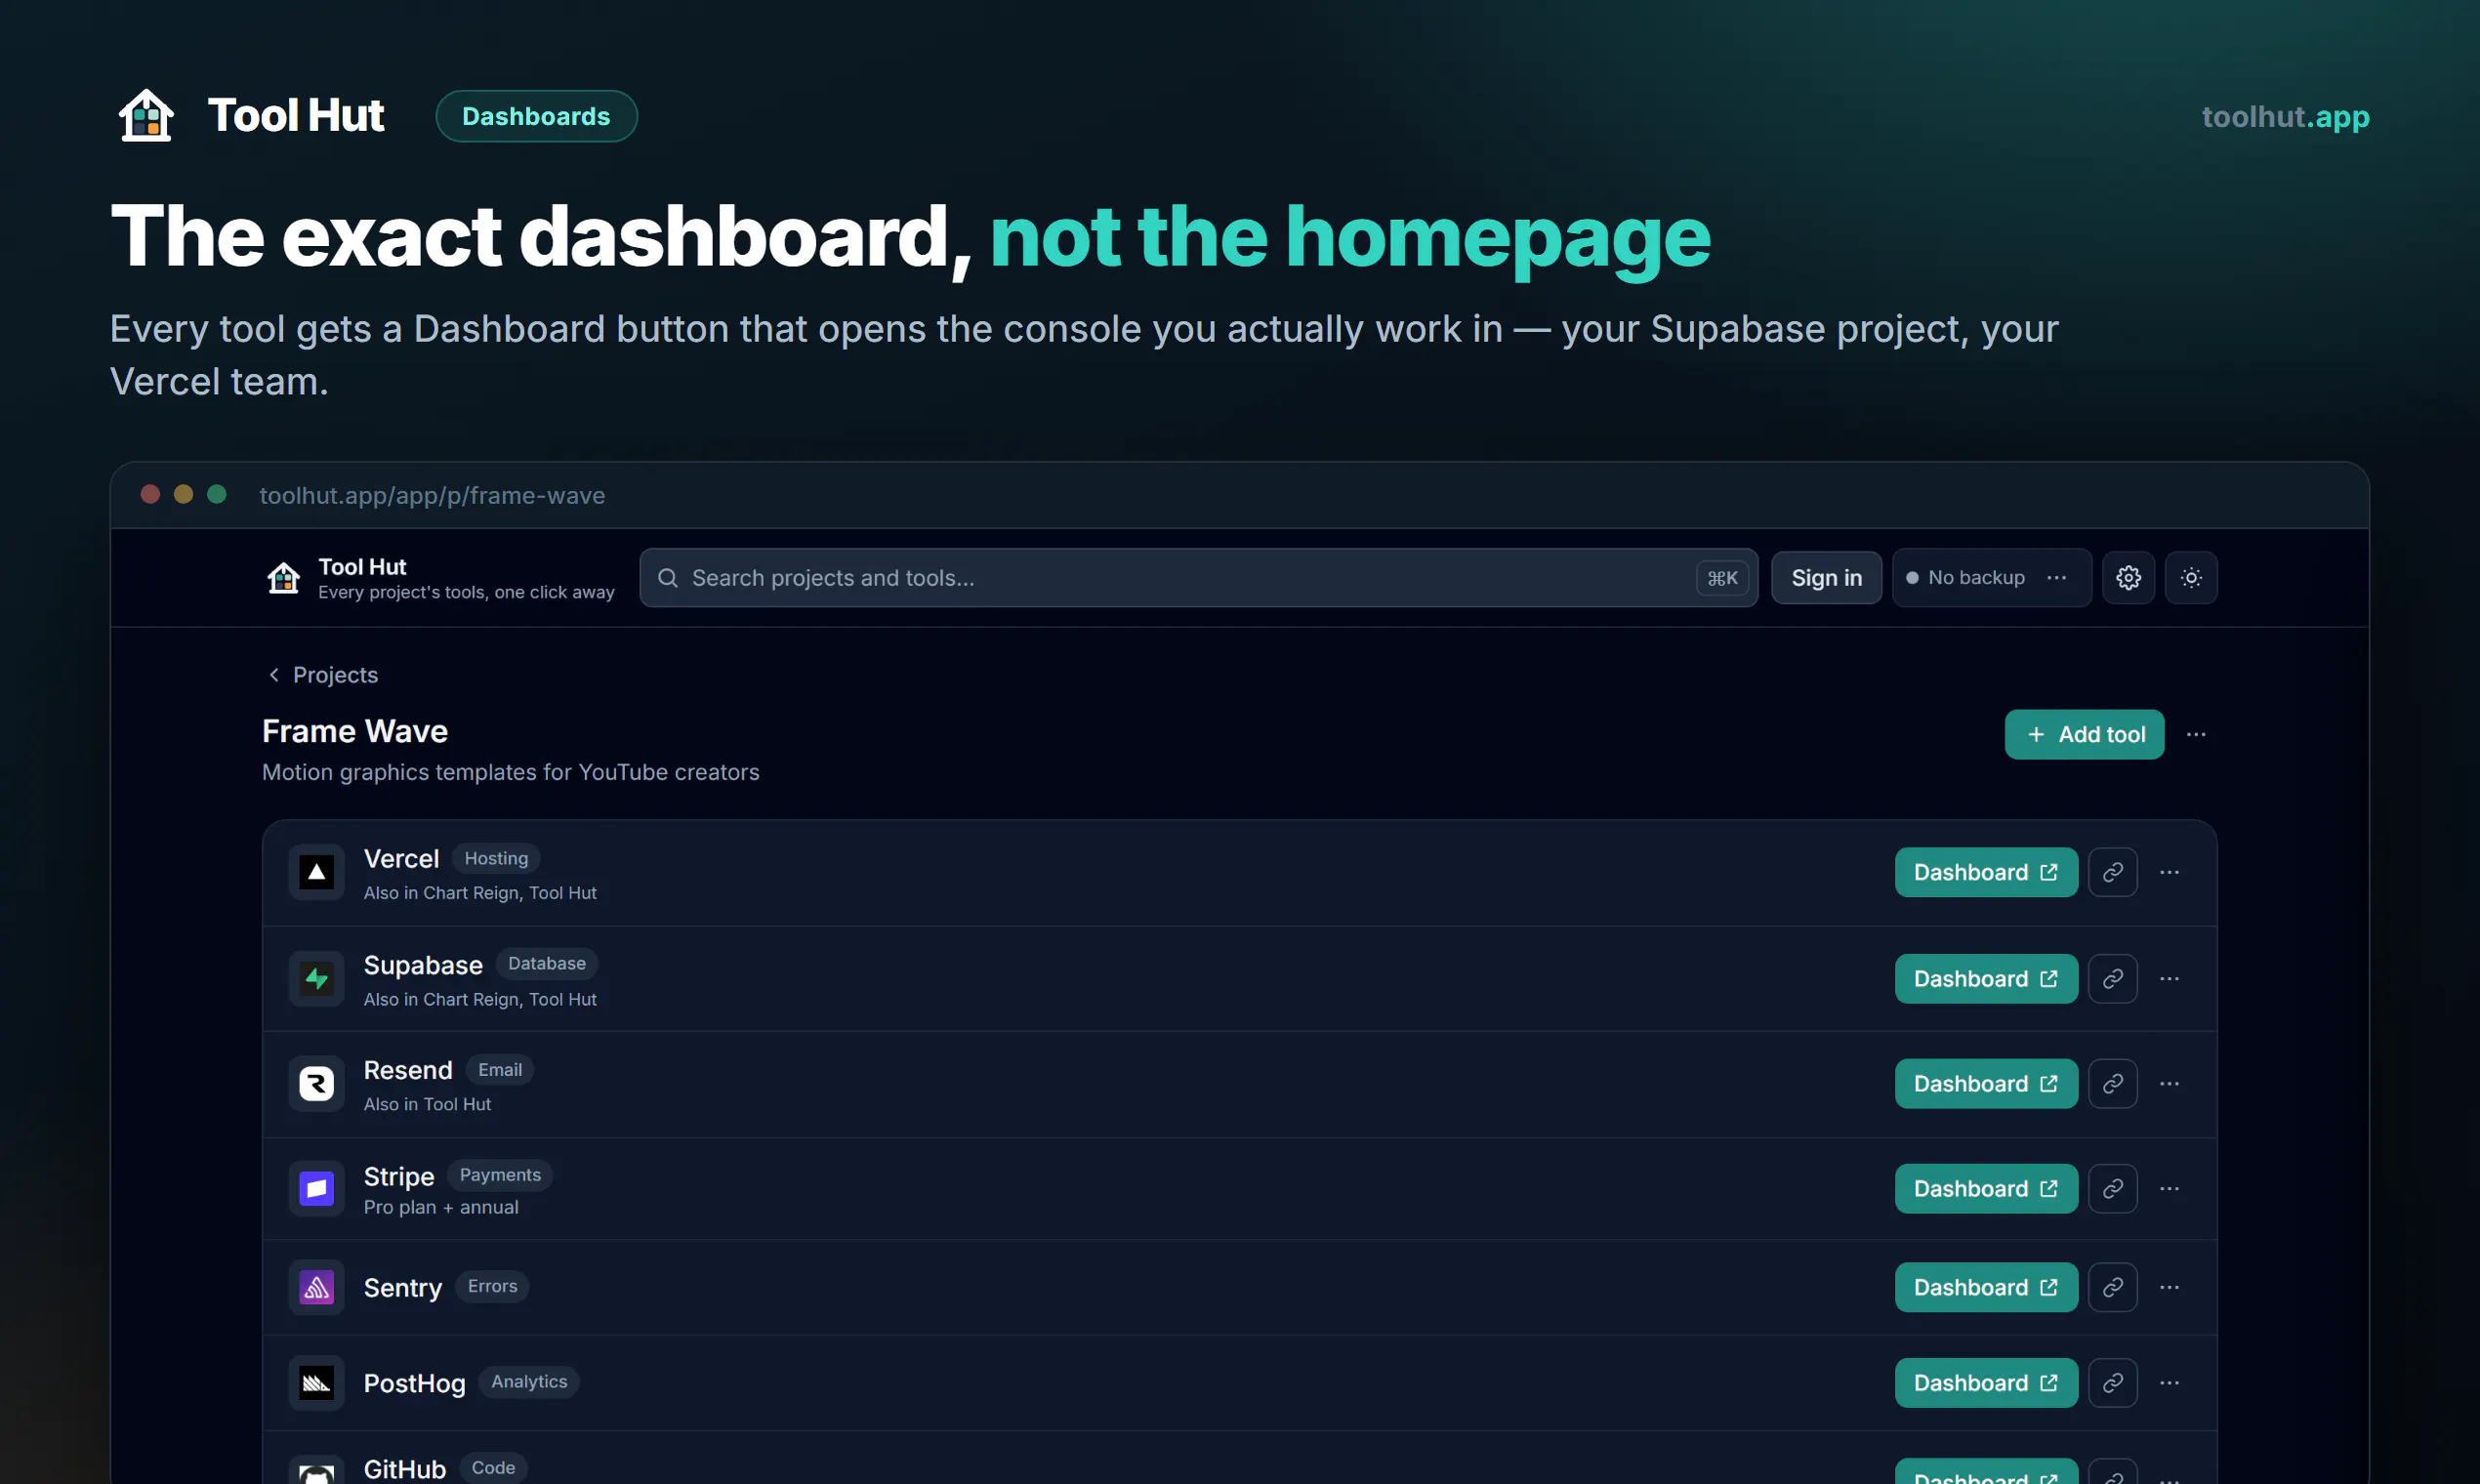Click the Supabase lightning bolt icon
Screen dimensions: 2480x1484
tap(317, 978)
